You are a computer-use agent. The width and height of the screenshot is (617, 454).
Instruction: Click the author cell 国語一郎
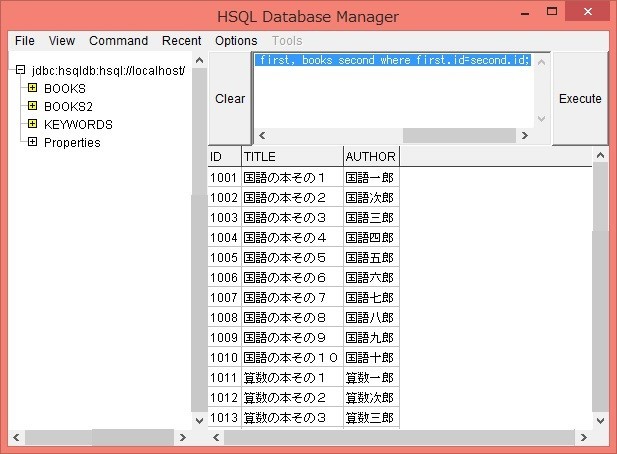(371, 177)
